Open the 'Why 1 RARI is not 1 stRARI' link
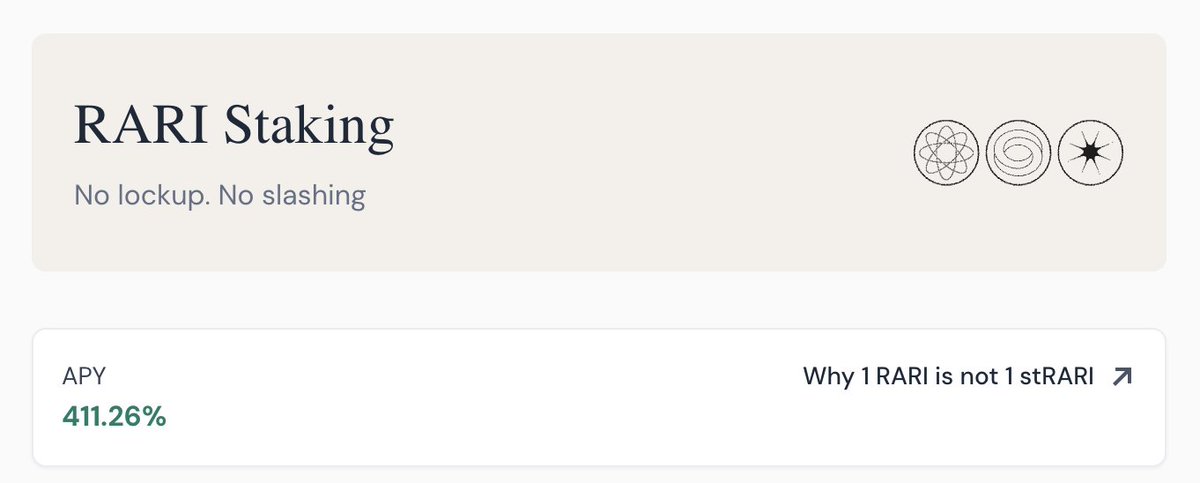 click(x=968, y=376)
